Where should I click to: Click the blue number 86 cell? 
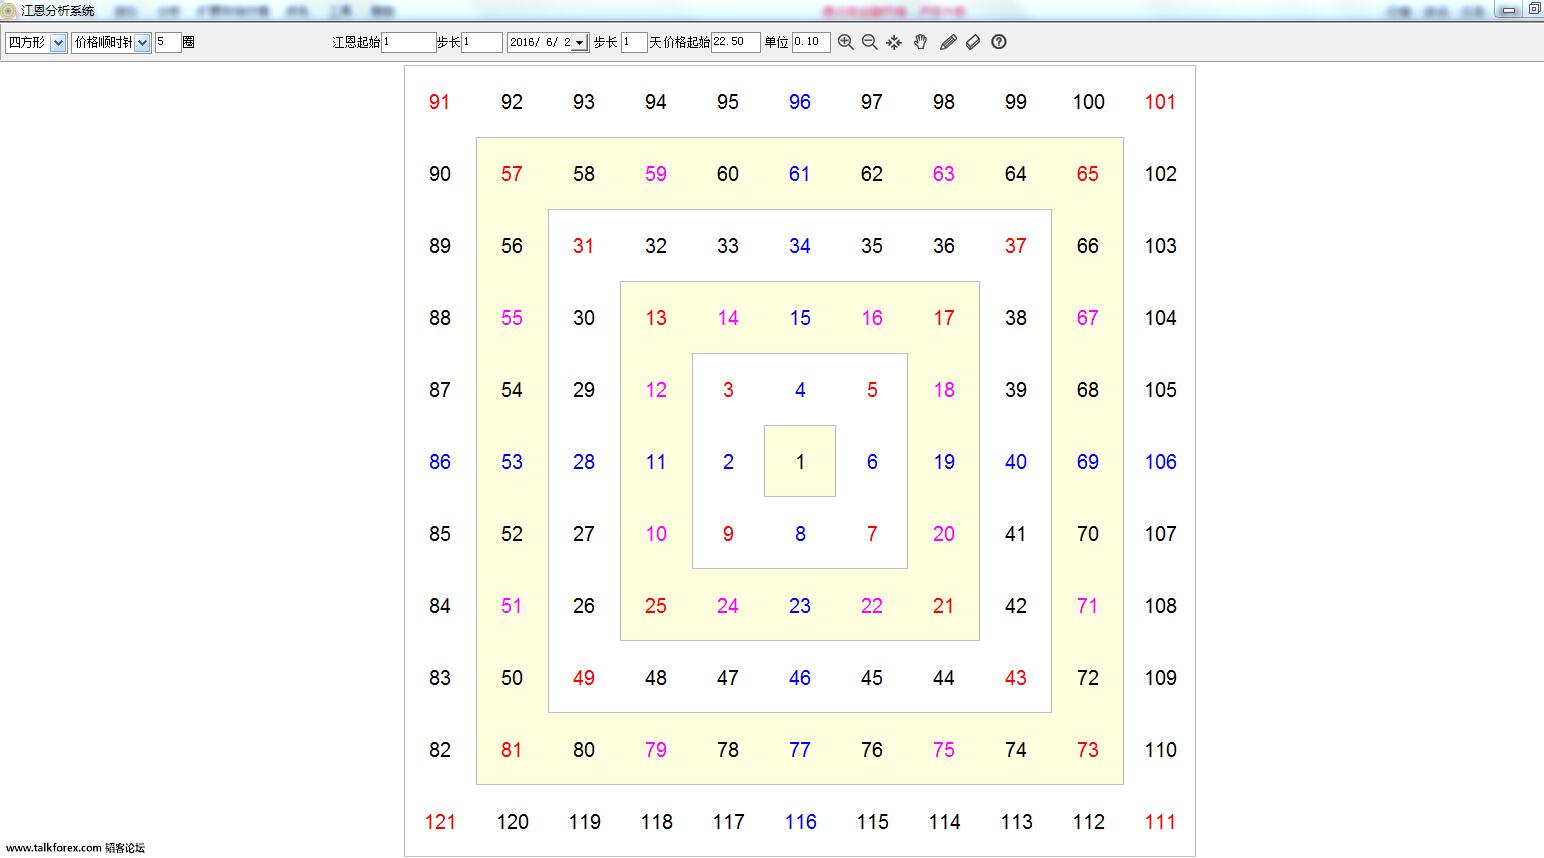coord(440,462)
